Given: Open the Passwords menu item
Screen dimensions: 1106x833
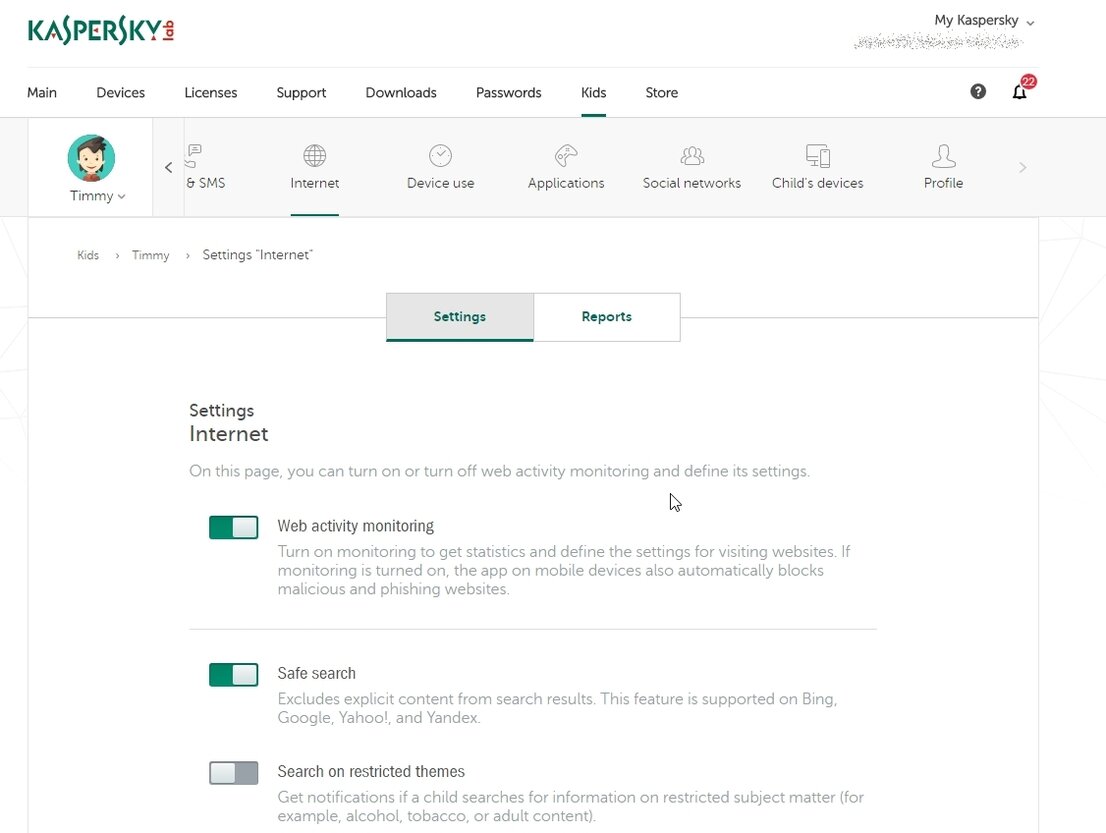Looking at the screenshot, I should (508, 92).
